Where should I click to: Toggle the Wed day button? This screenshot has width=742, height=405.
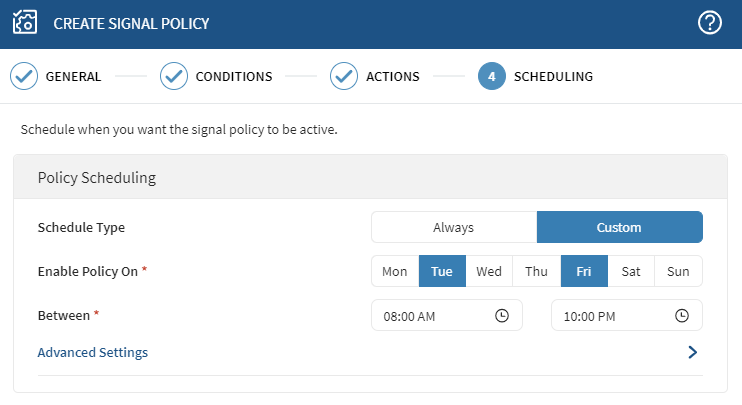click(489, 271)
